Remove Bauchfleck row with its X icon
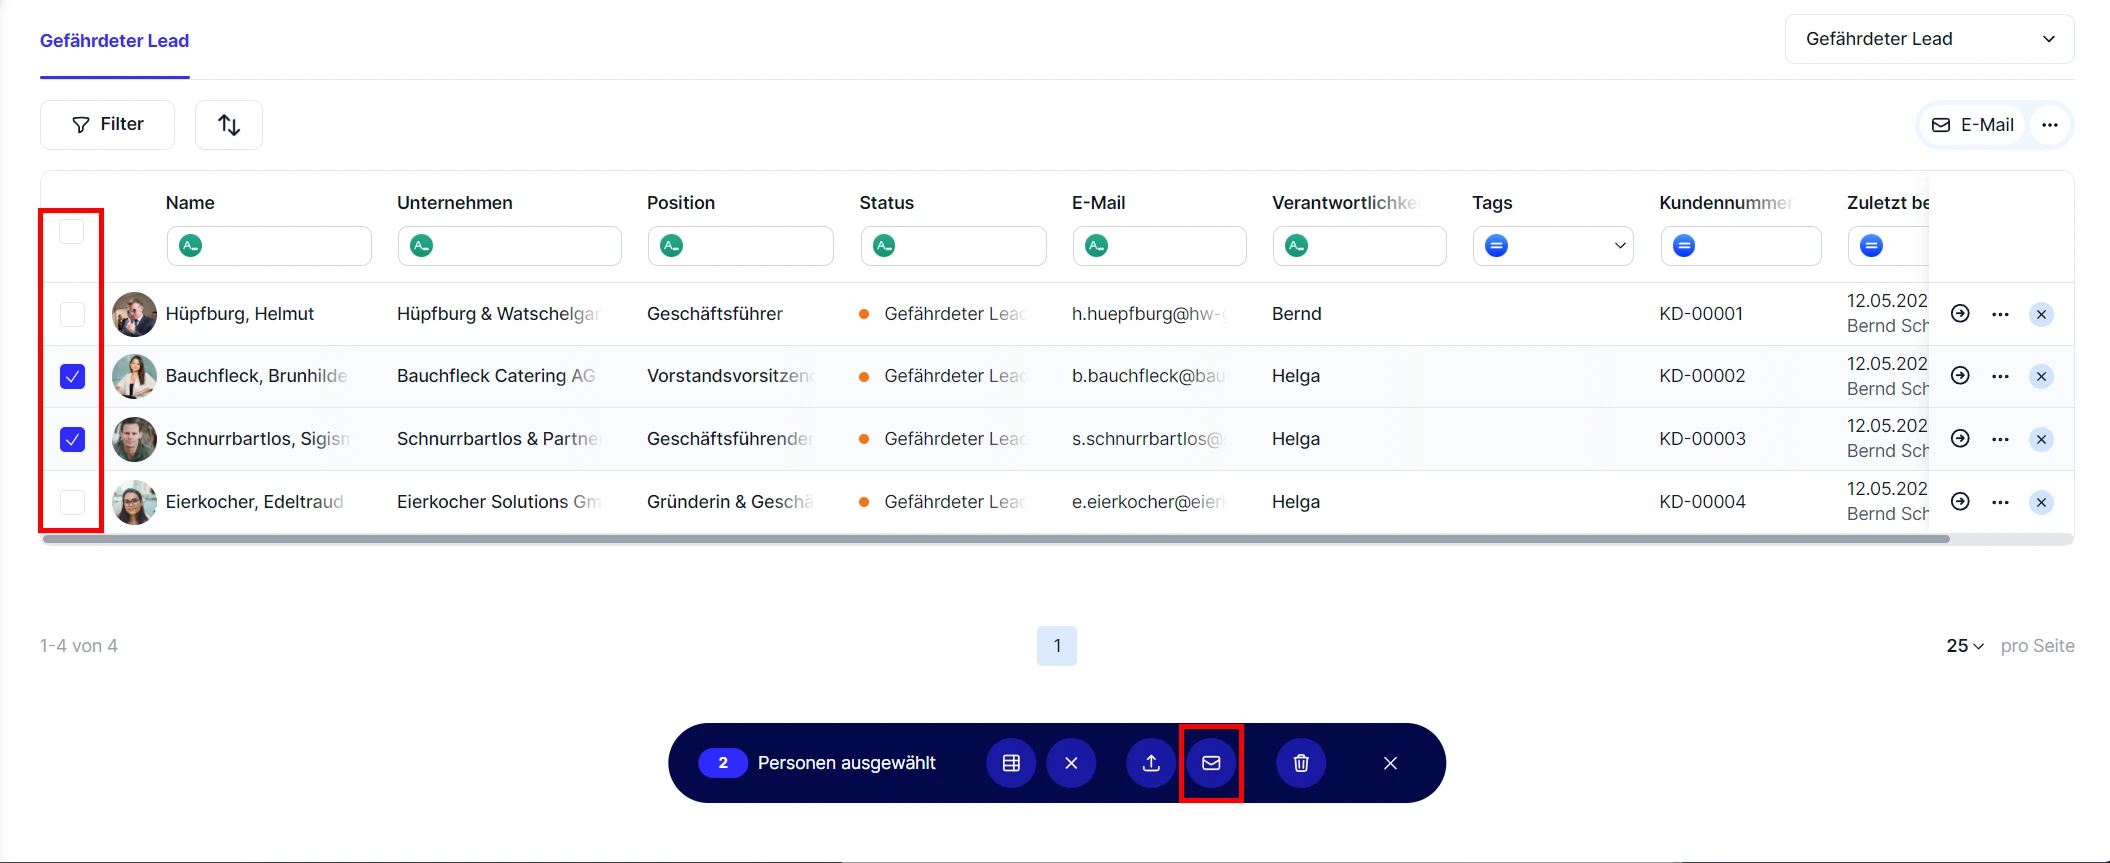2110x863 pixels. 2041,376
